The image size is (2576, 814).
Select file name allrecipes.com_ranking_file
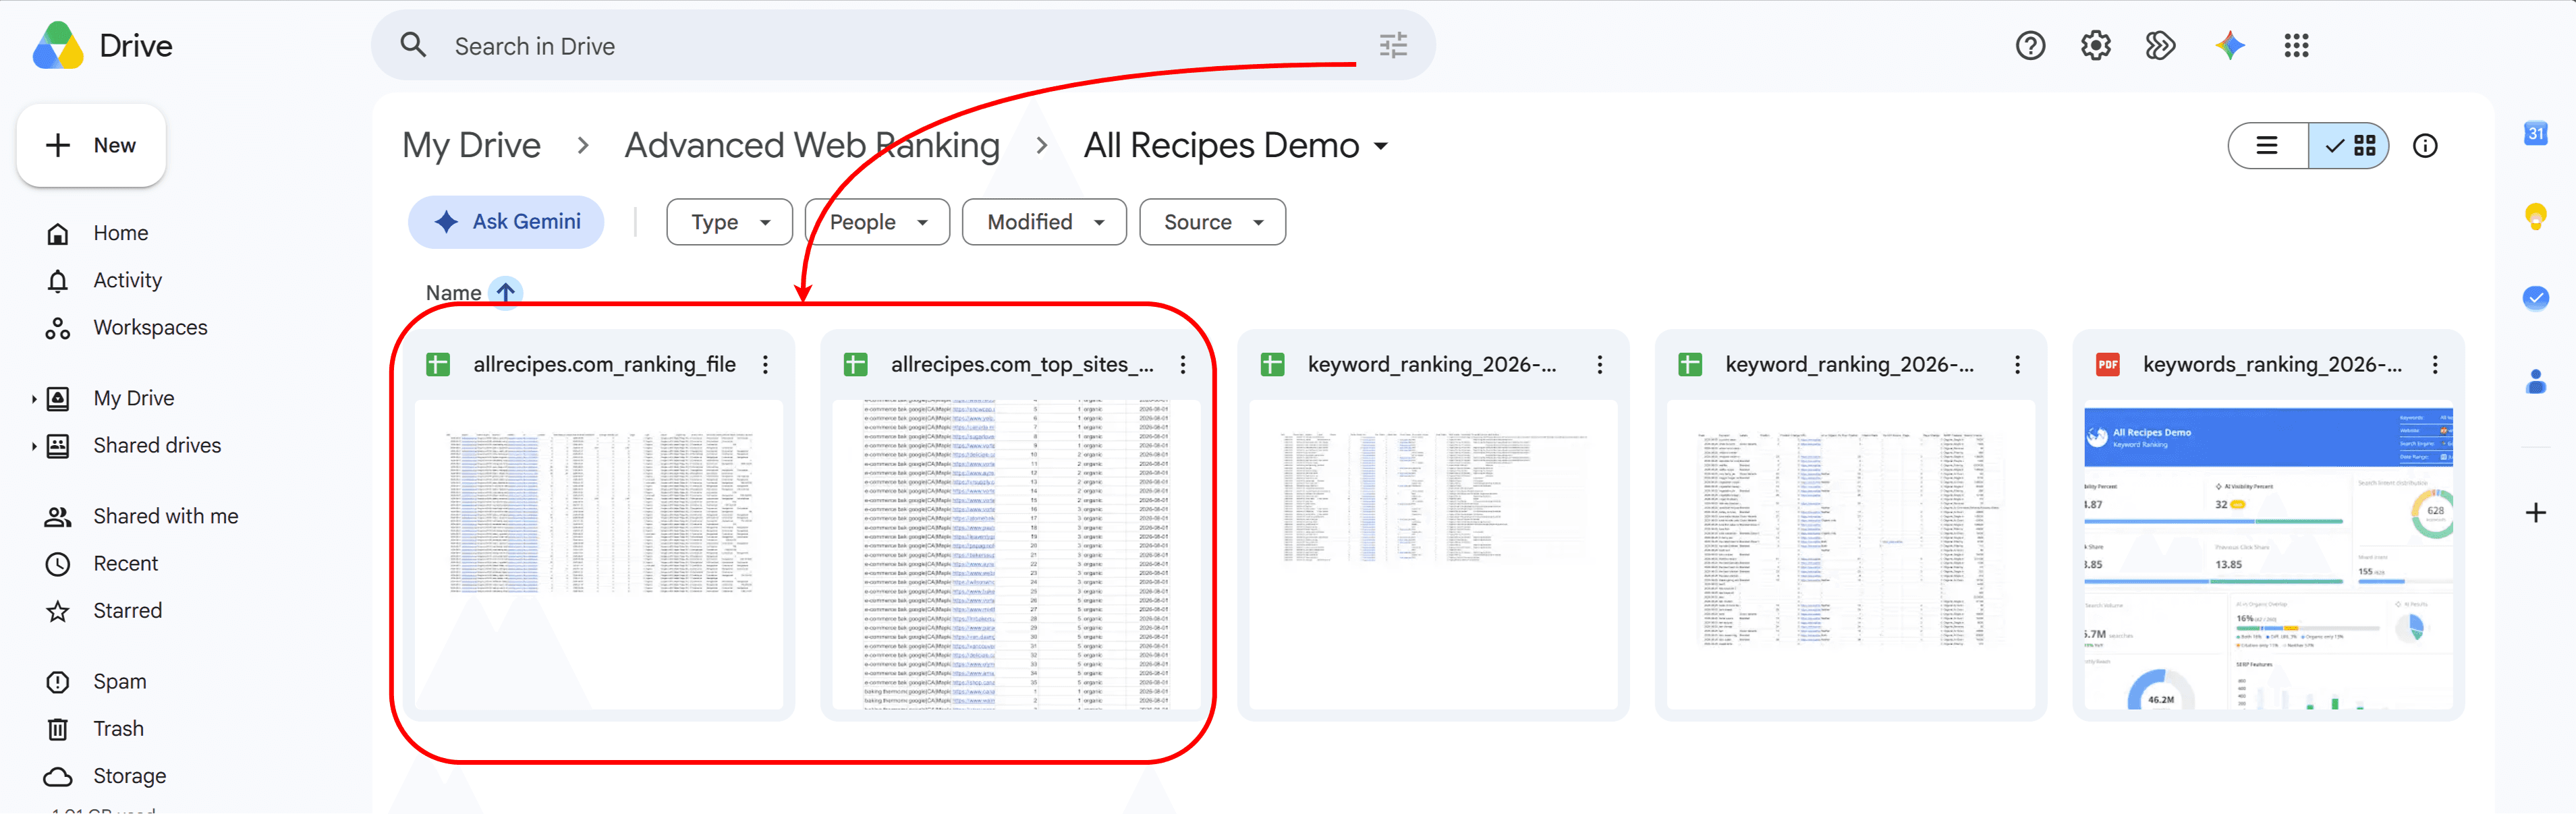[x=604, y=365]
